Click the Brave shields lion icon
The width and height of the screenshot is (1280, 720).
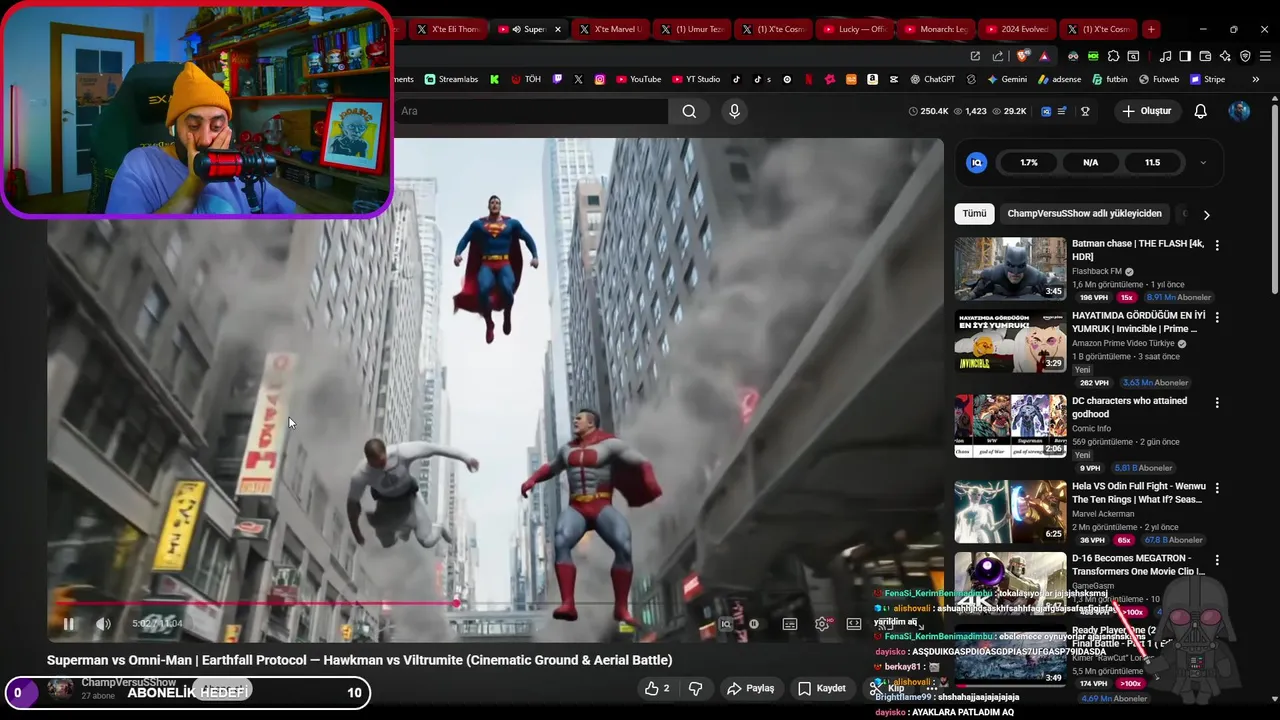click(1022, 56)
